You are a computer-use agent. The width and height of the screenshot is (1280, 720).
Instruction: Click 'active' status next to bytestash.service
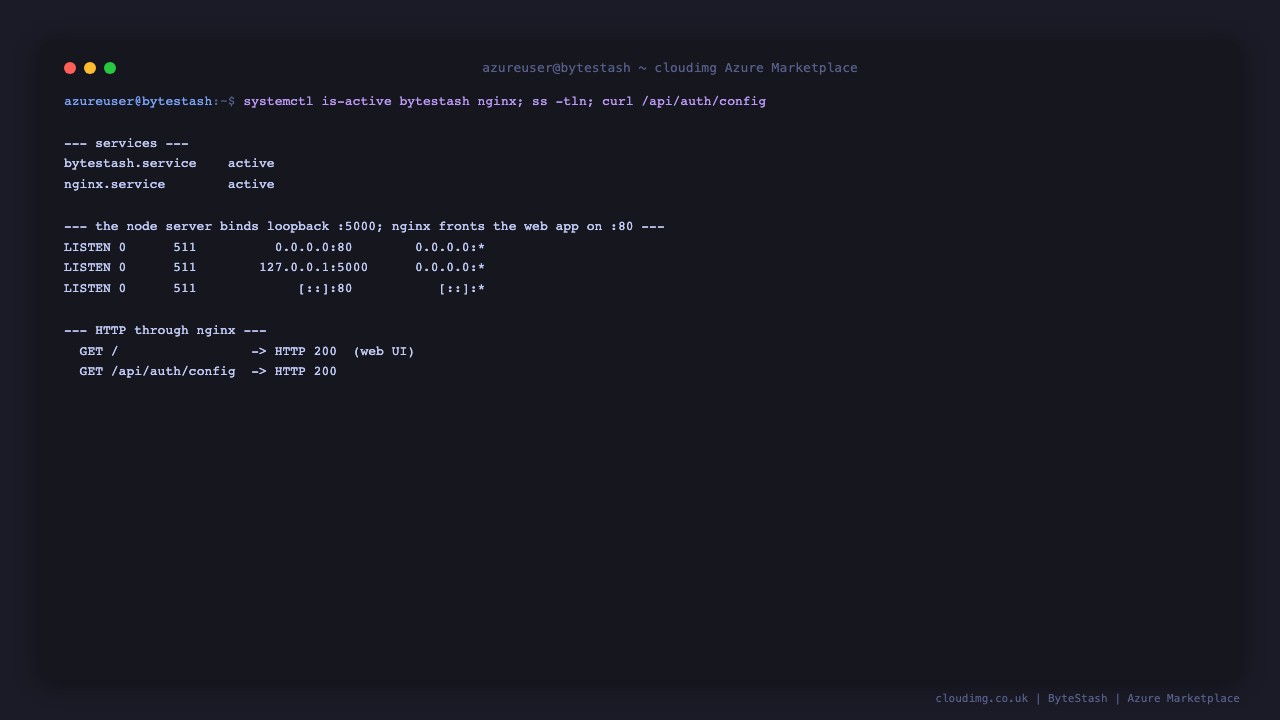tap(251, 163)
